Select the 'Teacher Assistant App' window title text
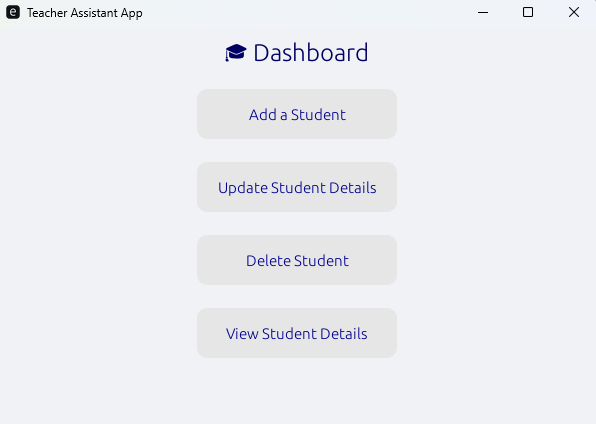596x424 pixels. pyautogui.click(x=85, y=13)
